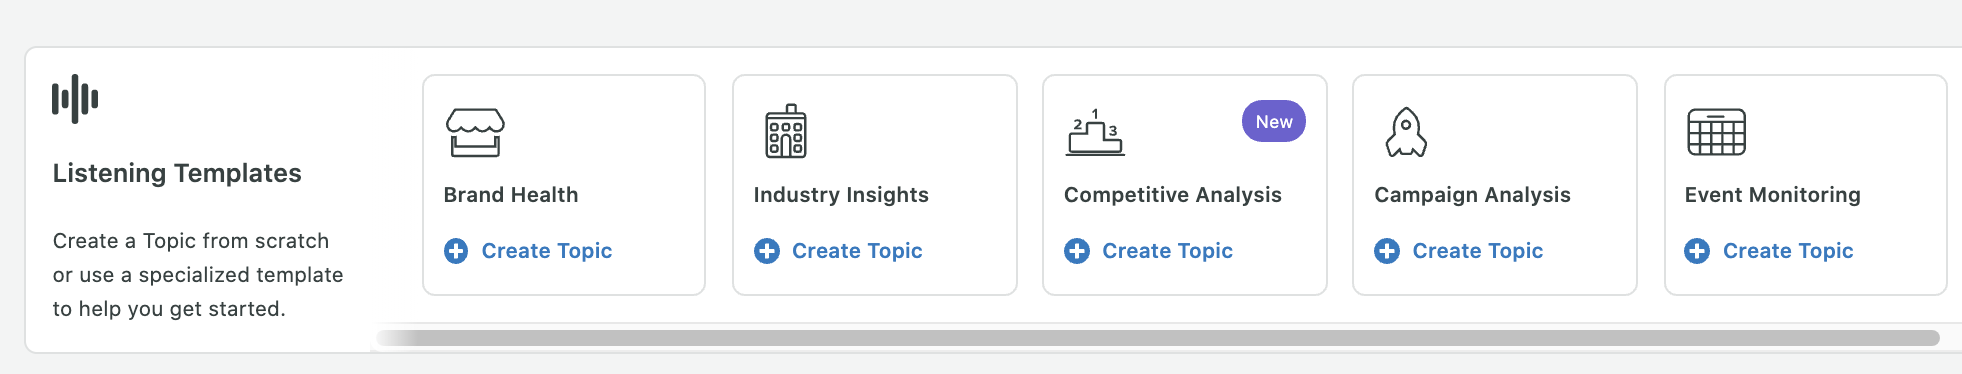Select the Event Monitoring card title
The height and width of the screenshot is (374, 1962).
point(1772,195)
